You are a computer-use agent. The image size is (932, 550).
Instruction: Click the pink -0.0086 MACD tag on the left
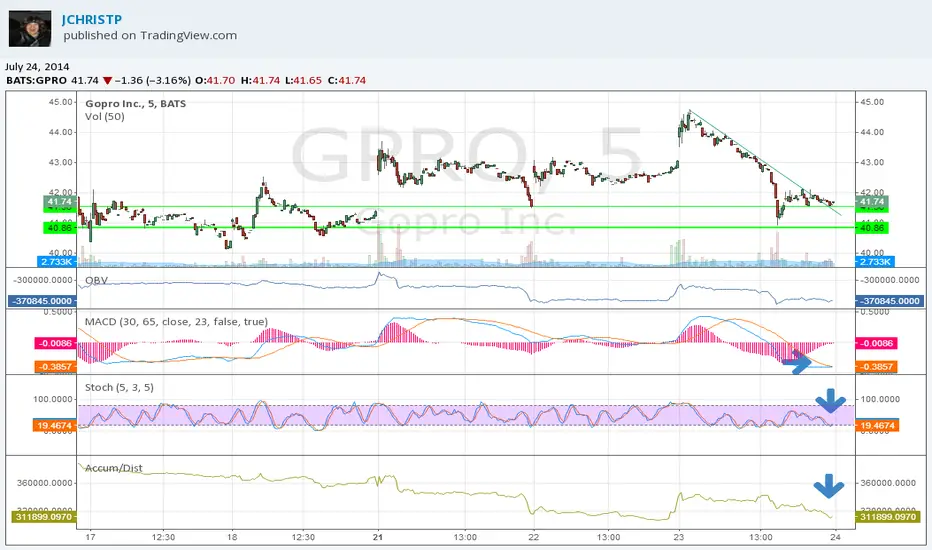coord(55,343)
